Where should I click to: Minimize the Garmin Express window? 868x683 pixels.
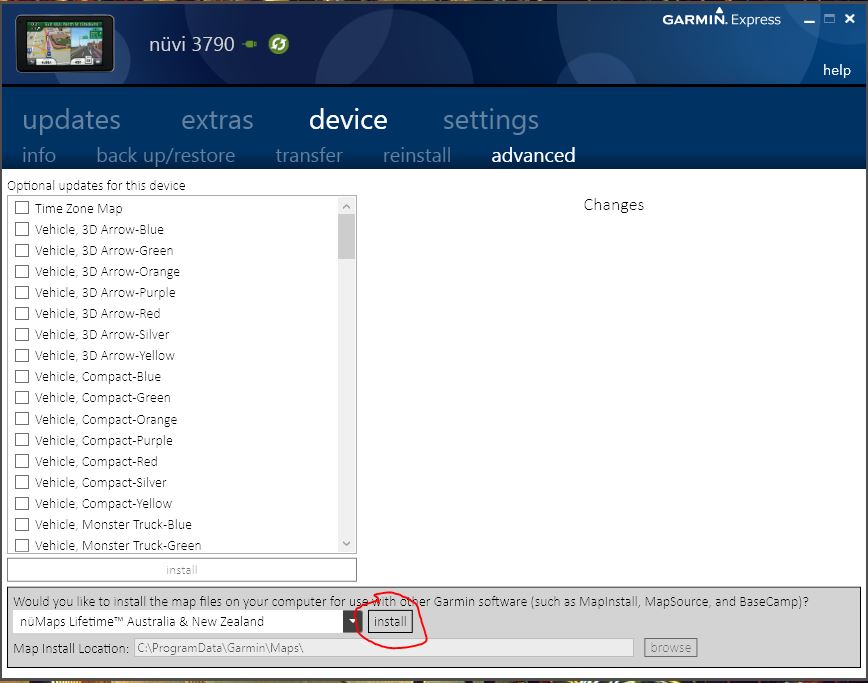pyautogui.click(x=809, y=20)
